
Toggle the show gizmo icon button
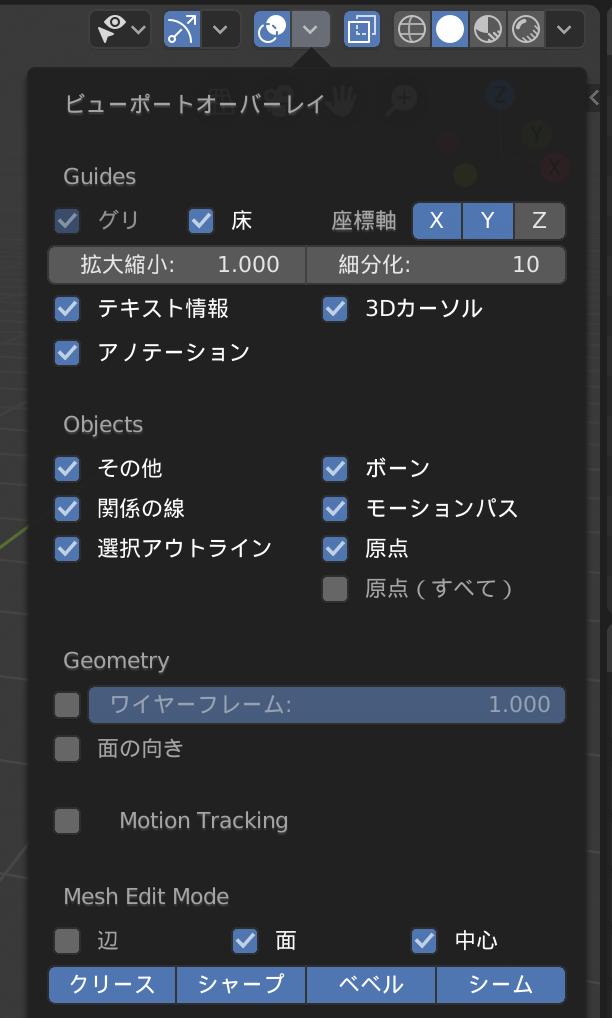click(x=182, y=29)
